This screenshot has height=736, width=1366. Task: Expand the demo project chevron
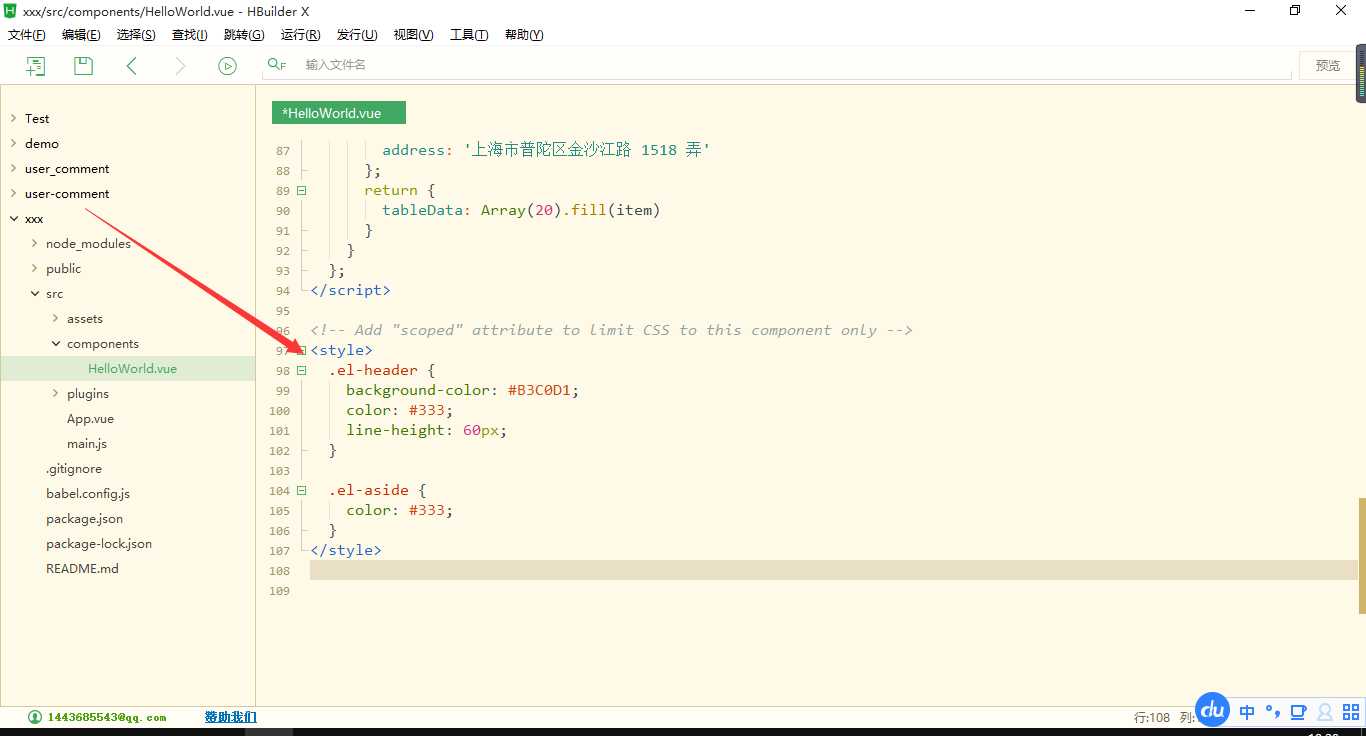click(x=13, y=143)
